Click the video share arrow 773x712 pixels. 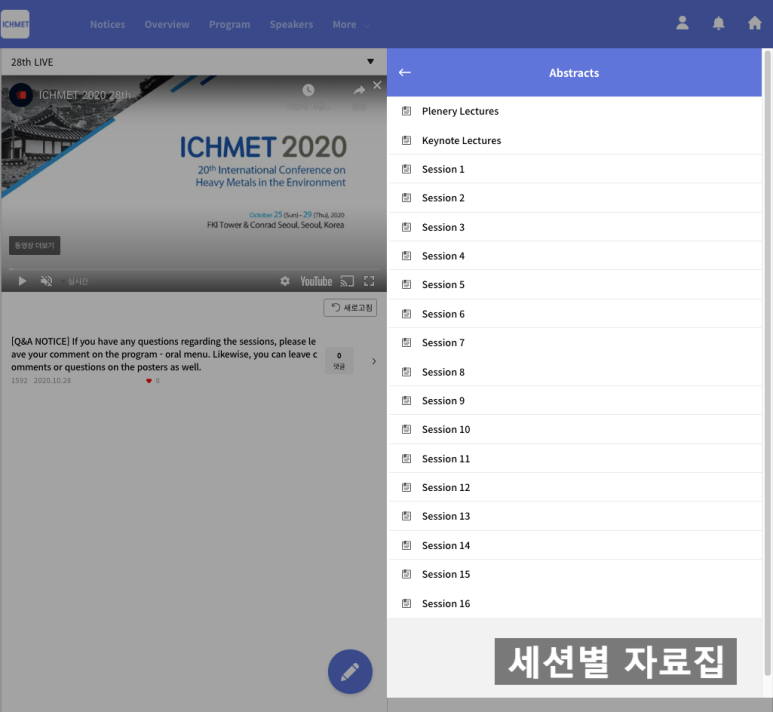[359, 90]
